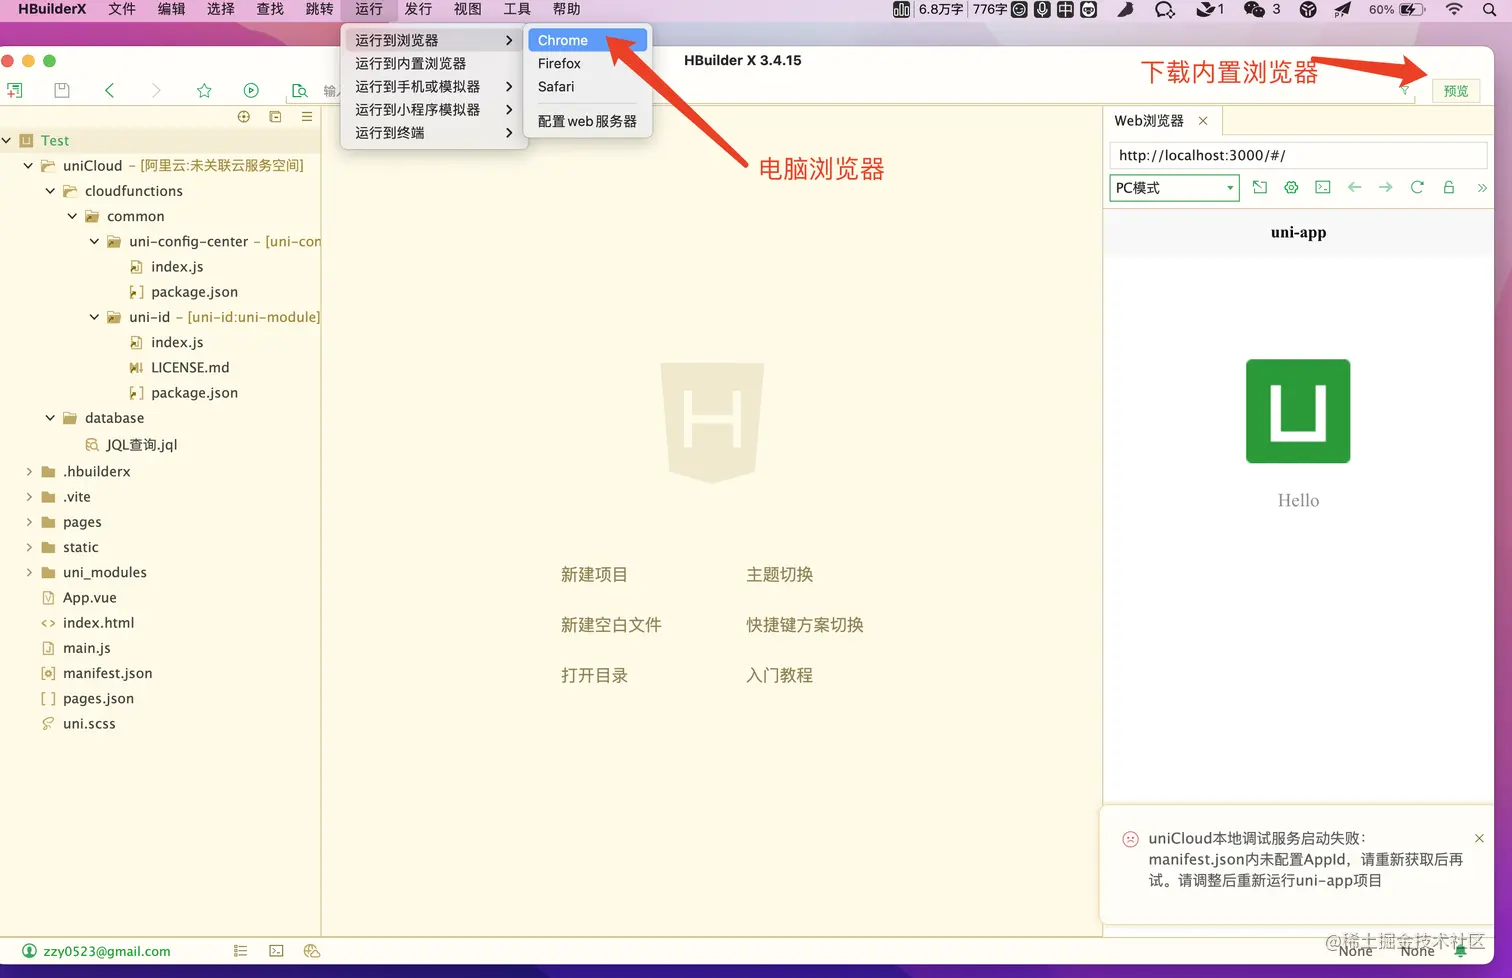Click the 预览 button
Image resolution: width=1512 pixels, height=978 pixels.
tap(1455, 91)
